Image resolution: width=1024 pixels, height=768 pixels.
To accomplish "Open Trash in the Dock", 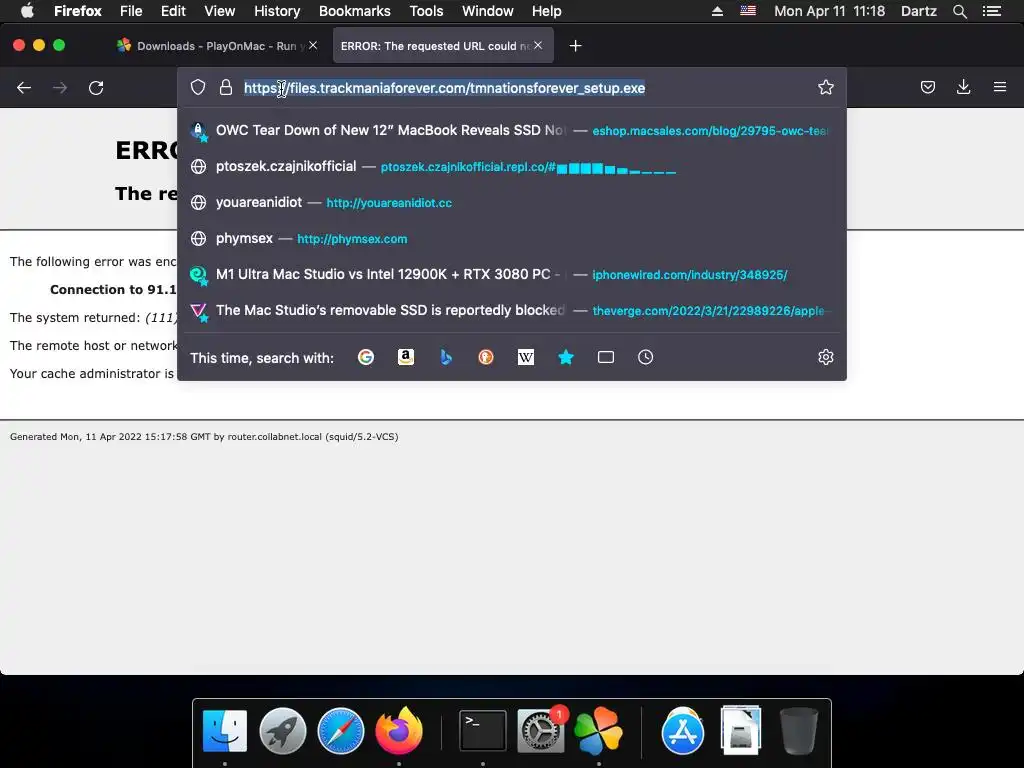I will (799, 731).
